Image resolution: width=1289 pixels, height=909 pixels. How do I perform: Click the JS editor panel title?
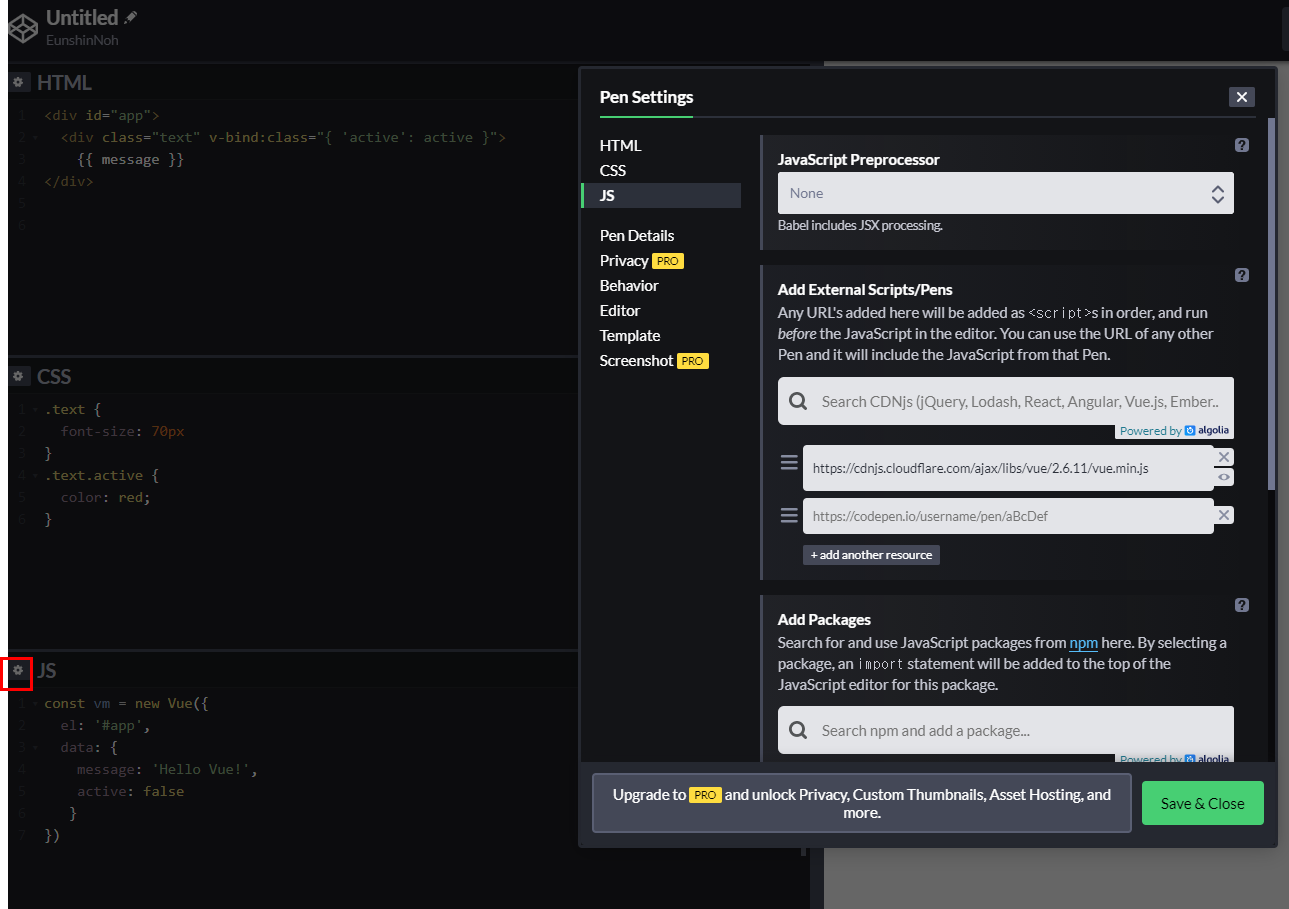(46, 670)
